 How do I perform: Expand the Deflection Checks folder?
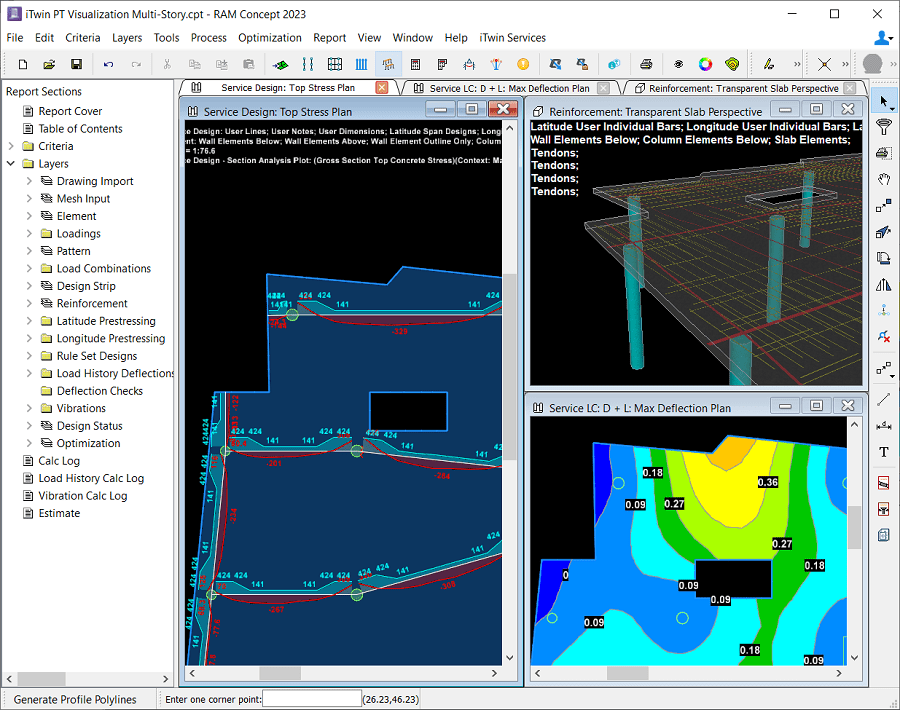coord(29,390)
